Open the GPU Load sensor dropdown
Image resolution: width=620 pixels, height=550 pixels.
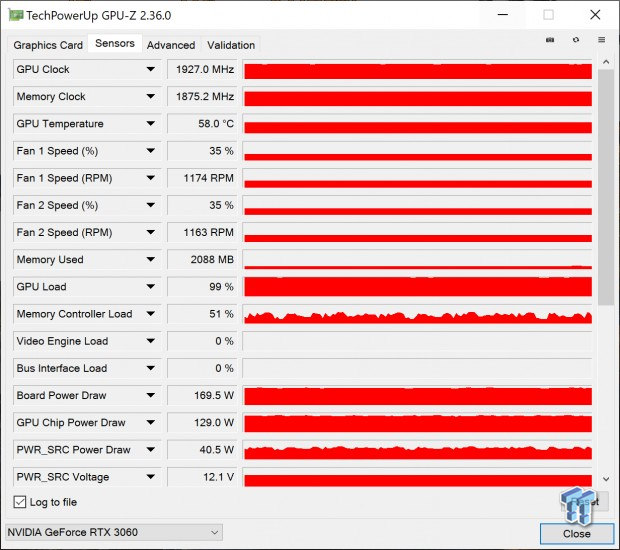coord(151,287)
